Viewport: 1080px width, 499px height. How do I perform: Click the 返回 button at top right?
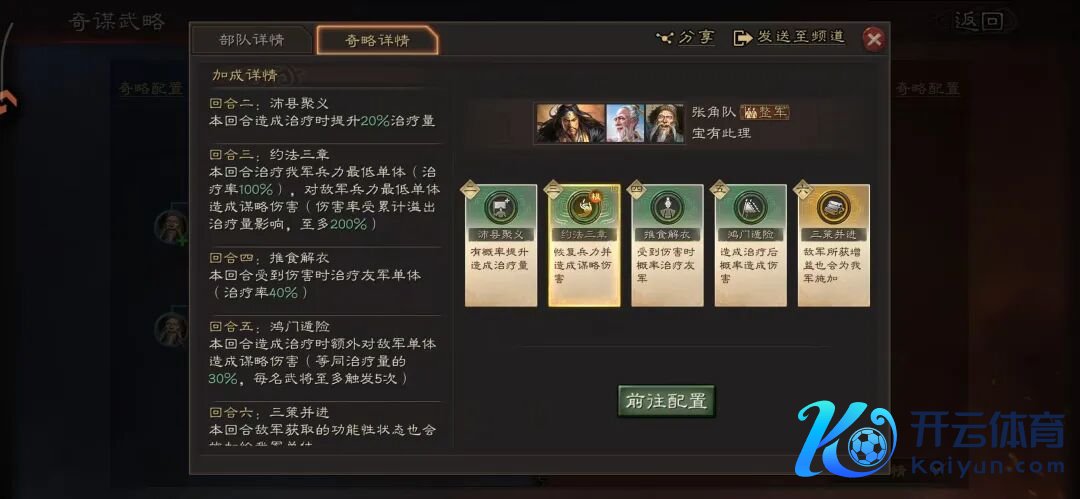click(978, 21)
